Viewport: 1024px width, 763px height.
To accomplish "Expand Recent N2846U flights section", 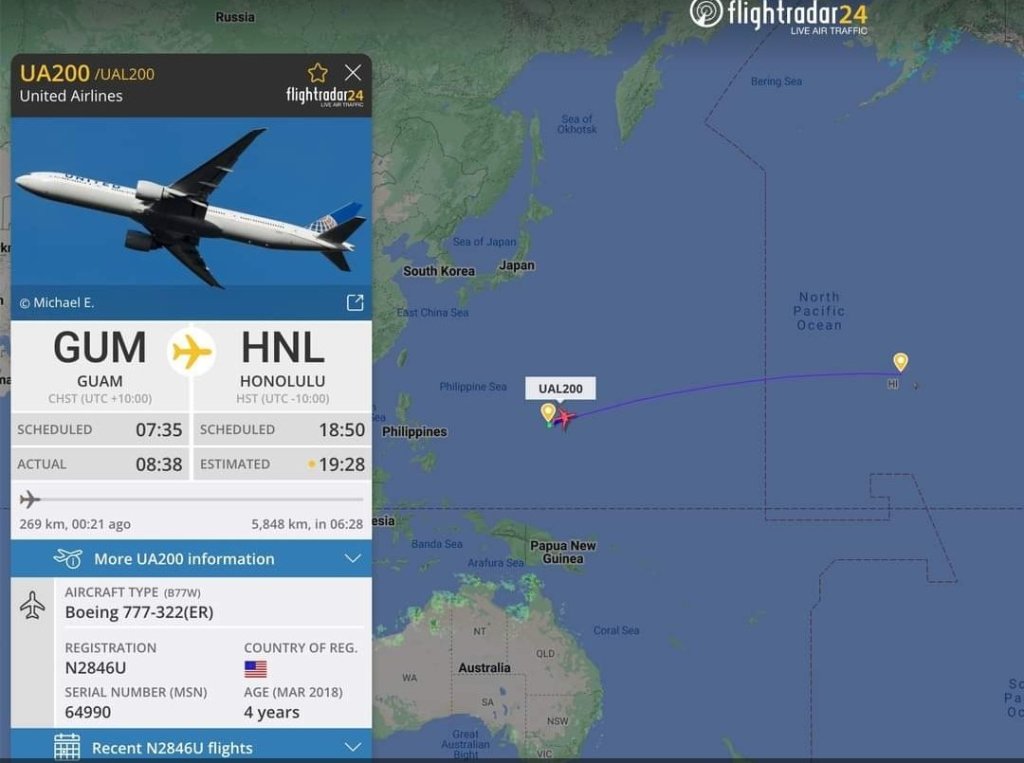I will click(x=191, y=746).
